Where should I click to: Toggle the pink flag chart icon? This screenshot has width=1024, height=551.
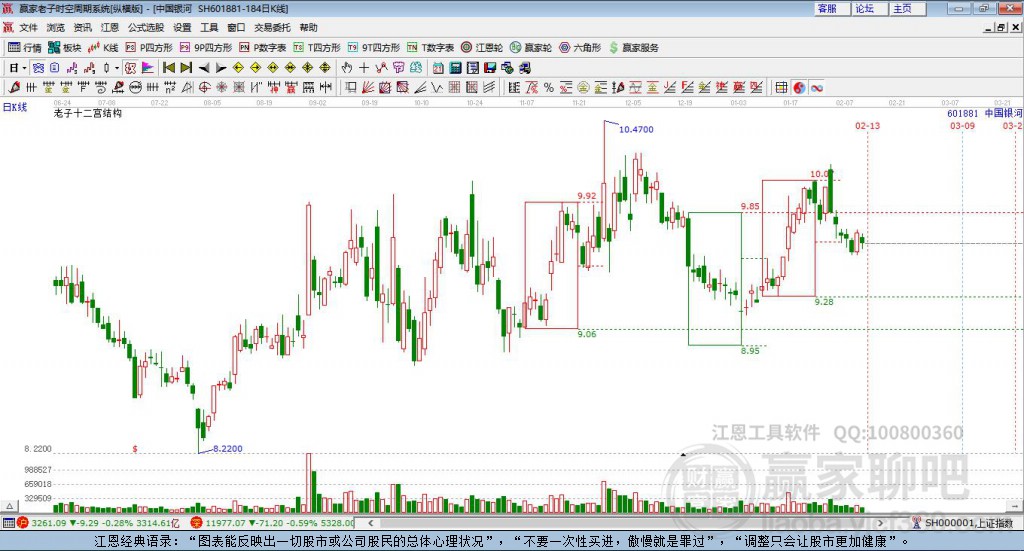pyautogui.click(x=148, y=68)
